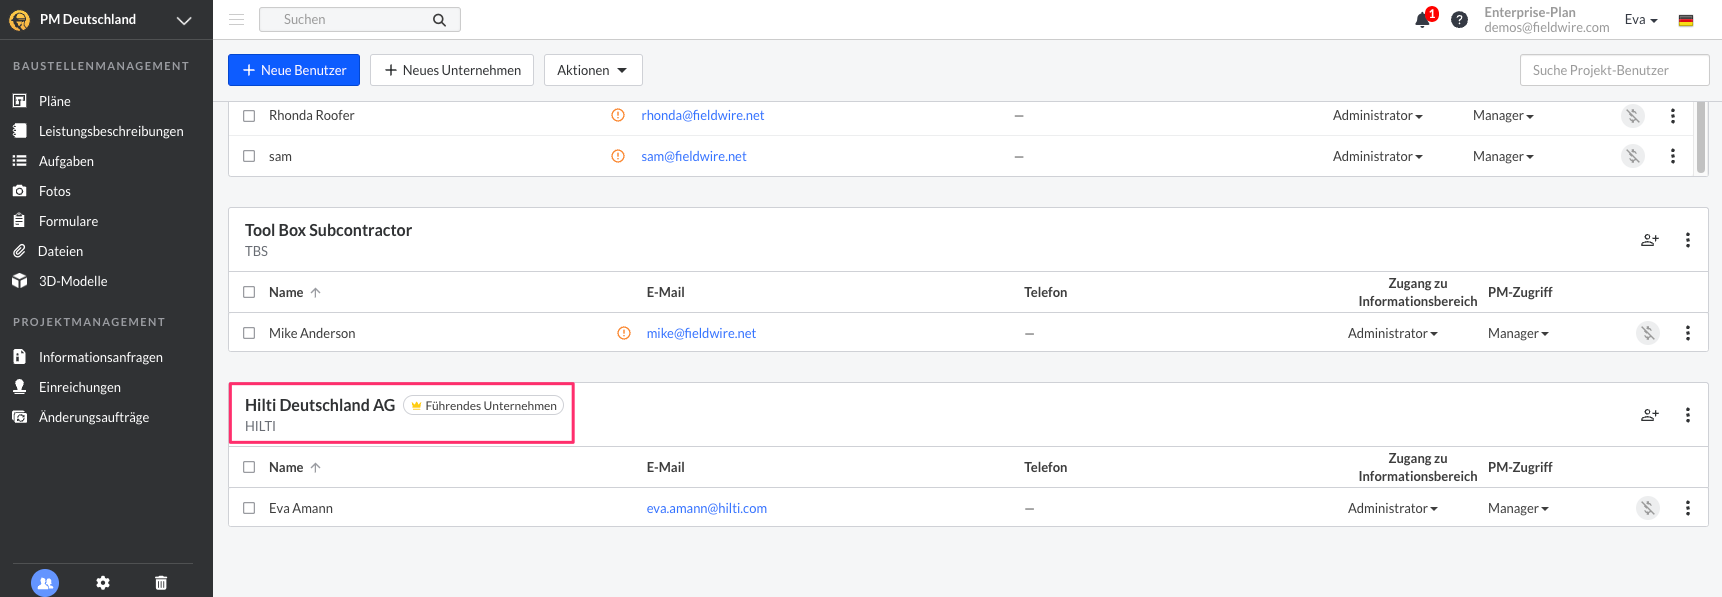This screenshot has width=1722, height=597.
Task: Open project settings gear icon
Action: coord(103,582)
